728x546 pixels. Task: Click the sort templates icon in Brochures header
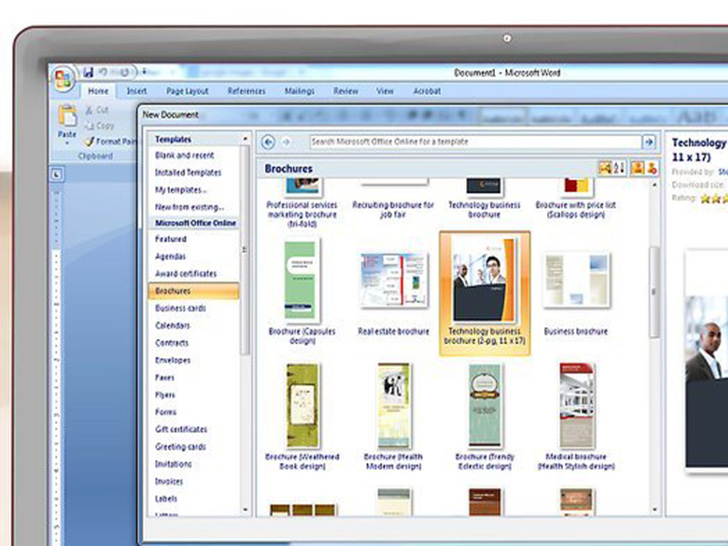(619, 168)
